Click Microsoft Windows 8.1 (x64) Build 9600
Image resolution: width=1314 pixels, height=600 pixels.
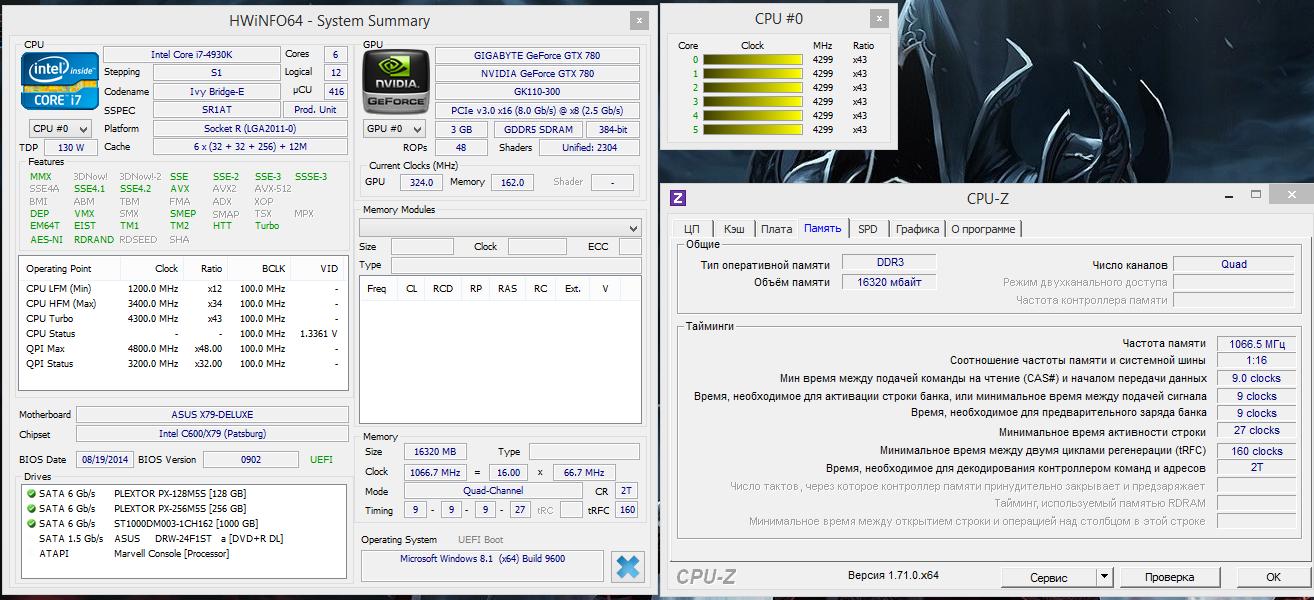coord(482,565)
